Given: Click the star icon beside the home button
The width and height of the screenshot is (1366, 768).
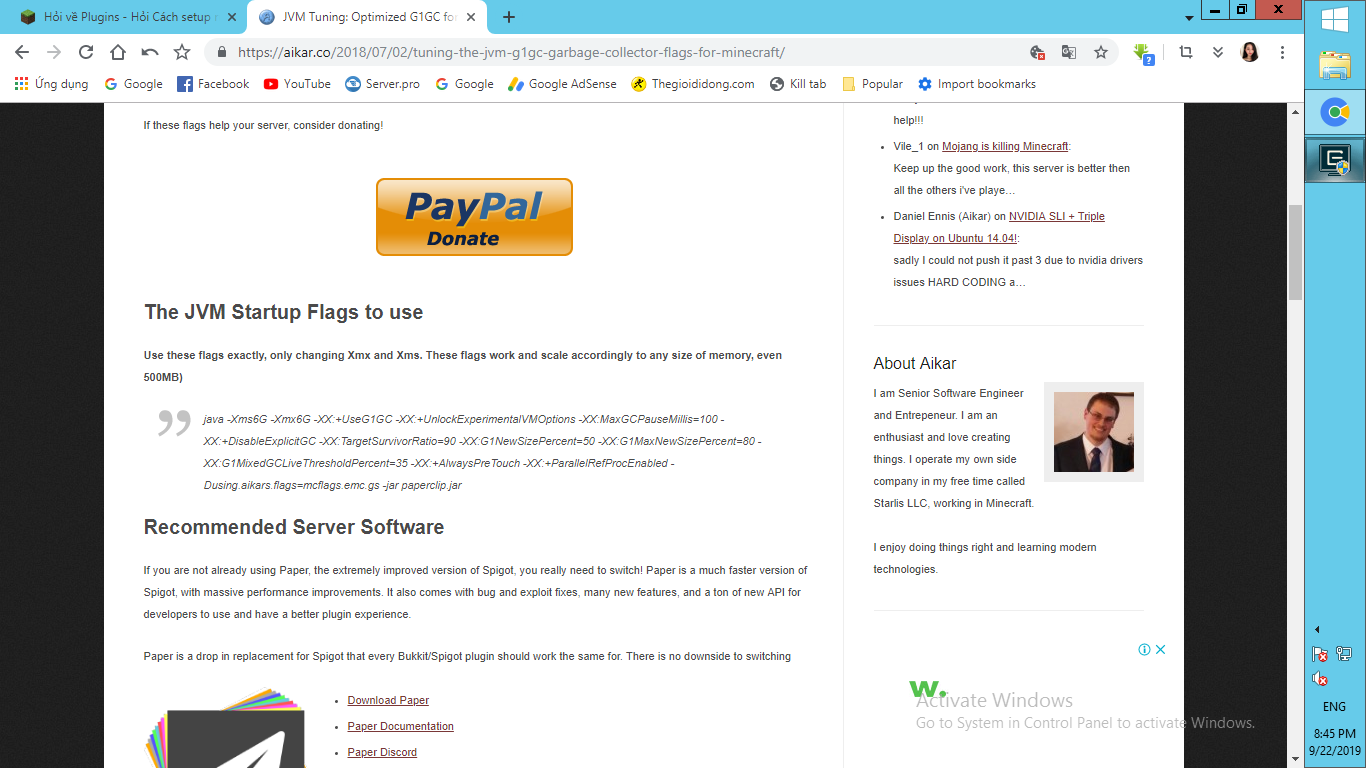Looking at the screenshot, I should (x=182, y=52).
